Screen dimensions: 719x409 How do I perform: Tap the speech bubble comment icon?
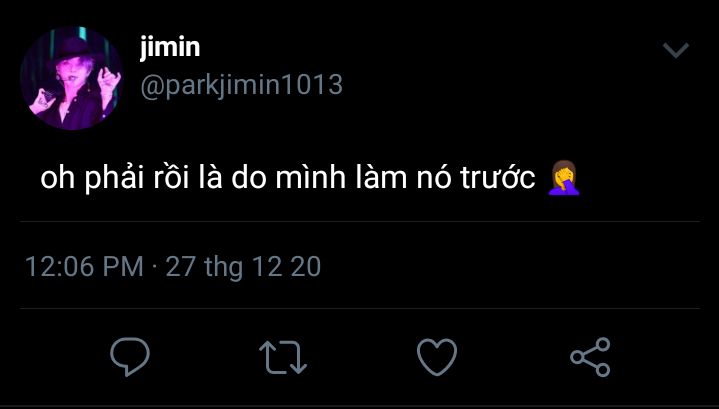130,357
